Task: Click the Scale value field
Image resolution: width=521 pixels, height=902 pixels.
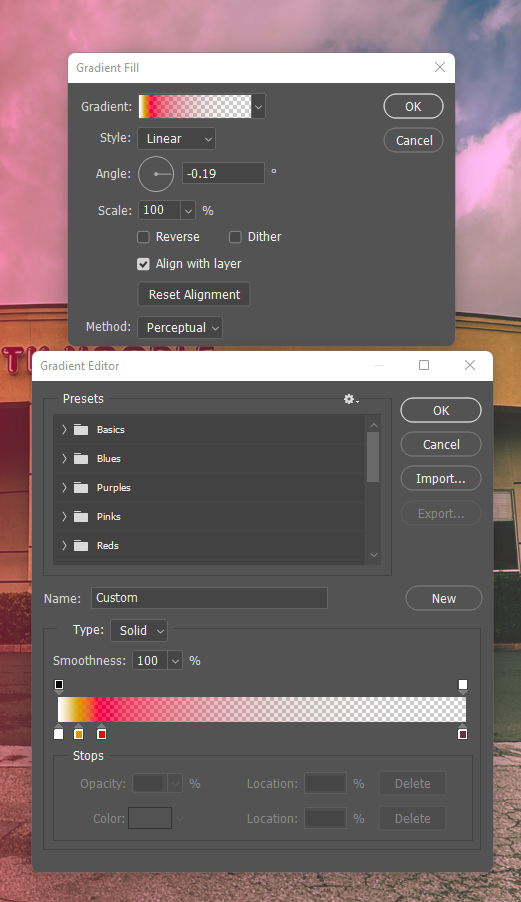Action: click(159, 211)
